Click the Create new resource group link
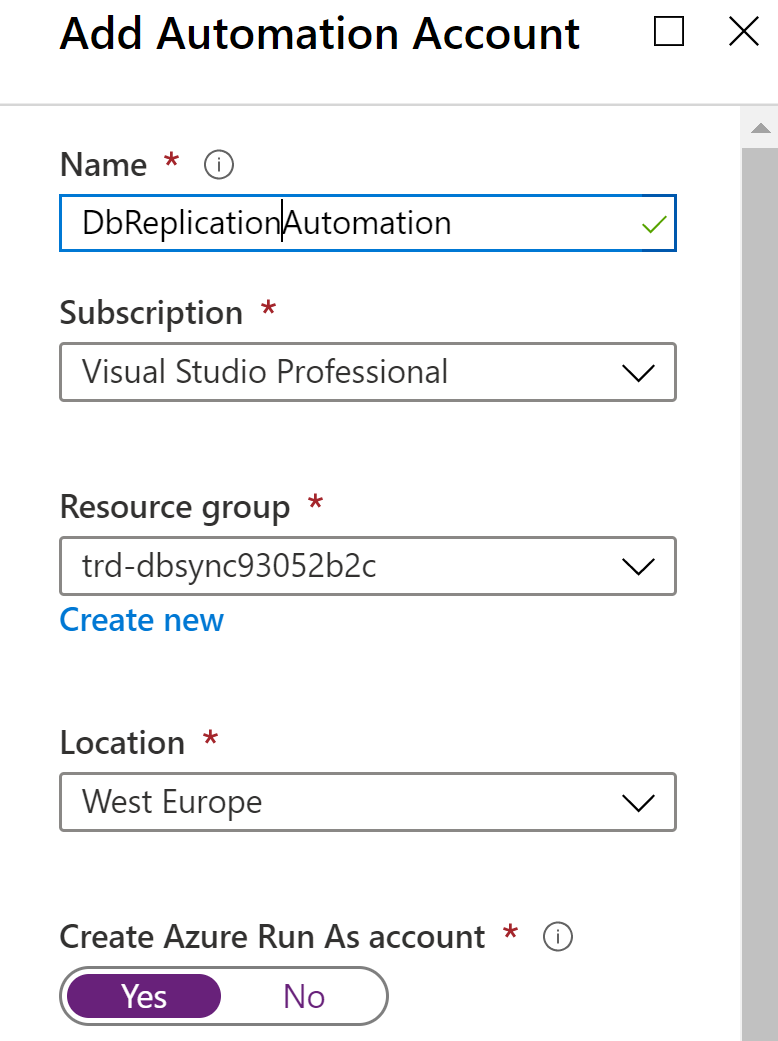The height and width of the screenshot is (1041, 778). pos(142,620)
